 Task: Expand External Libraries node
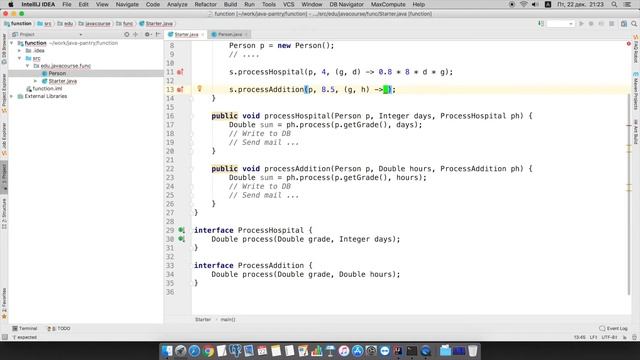click(12, 96)
